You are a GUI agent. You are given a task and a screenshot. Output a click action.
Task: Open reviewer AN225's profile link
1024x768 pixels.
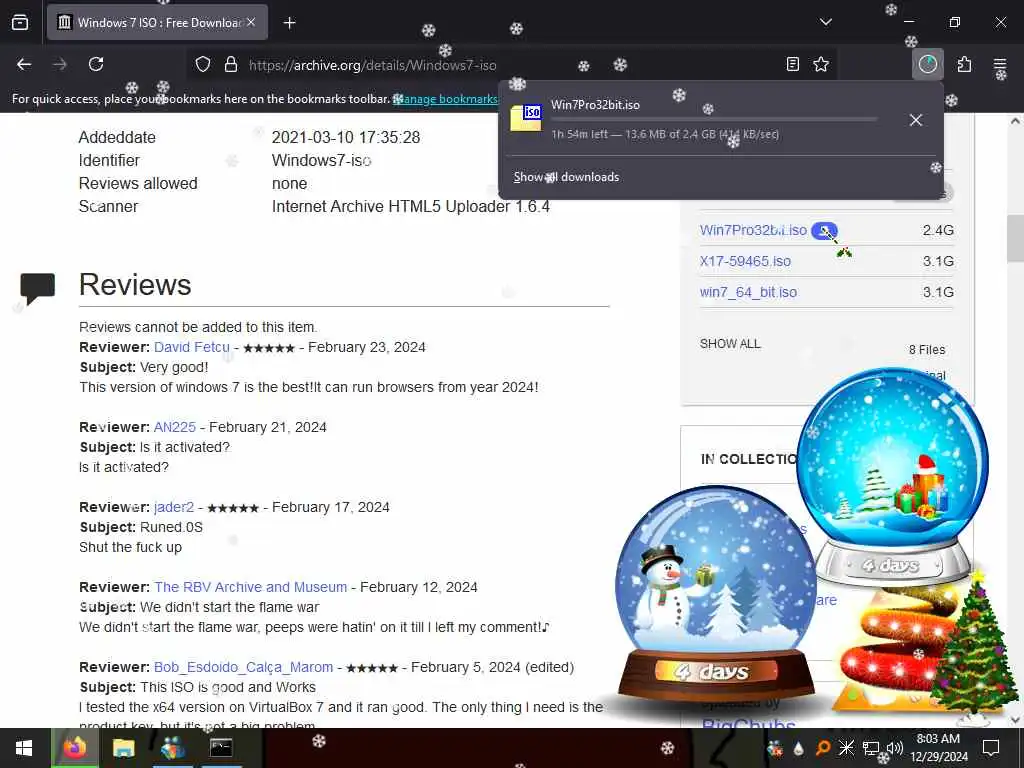click(x=175, y=427)
